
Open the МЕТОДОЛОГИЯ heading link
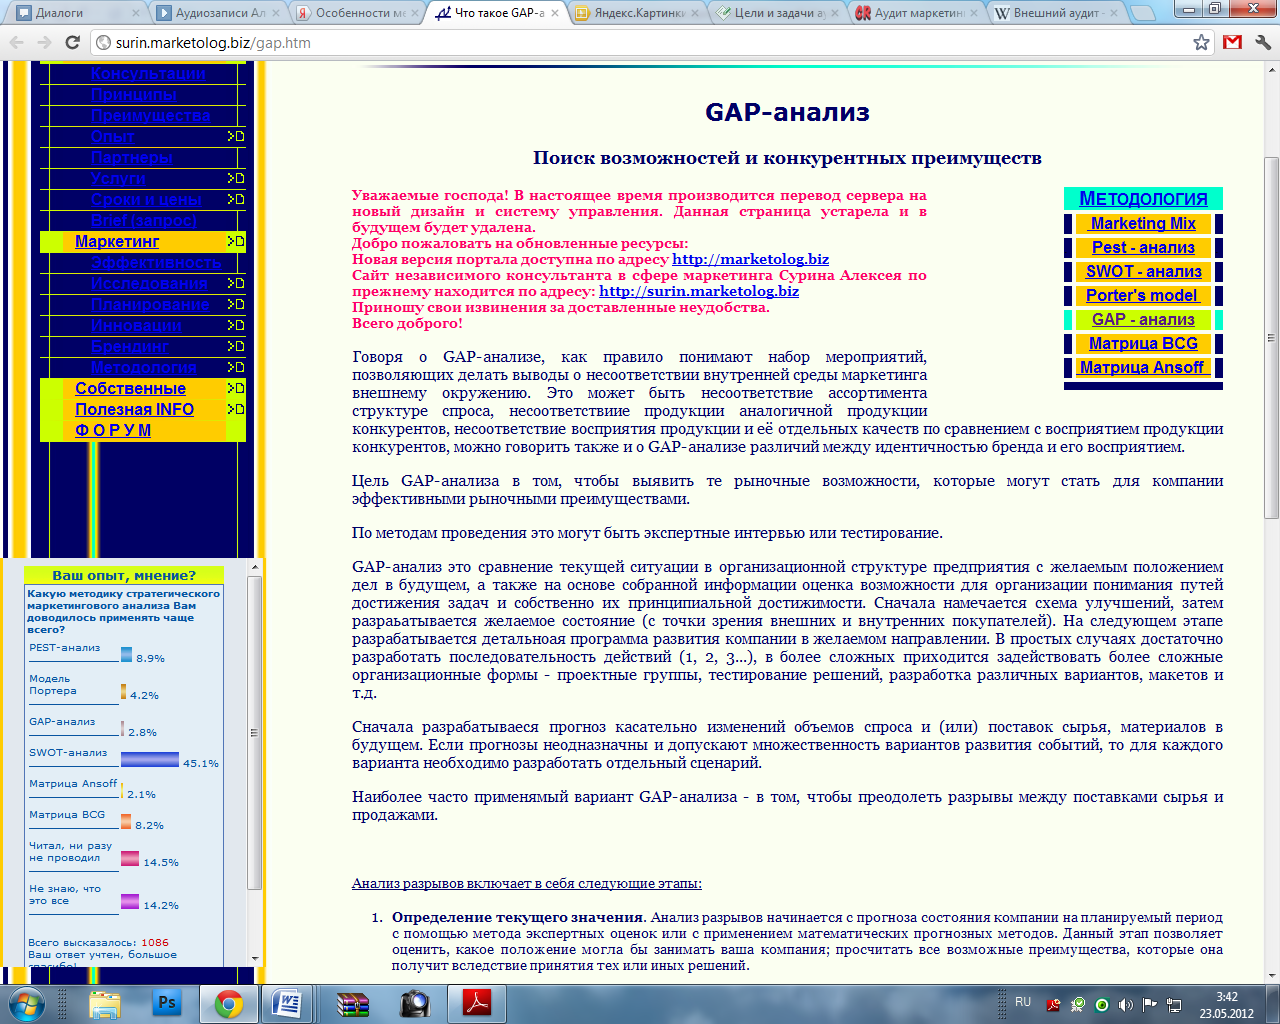click(x=1143, y=199)
